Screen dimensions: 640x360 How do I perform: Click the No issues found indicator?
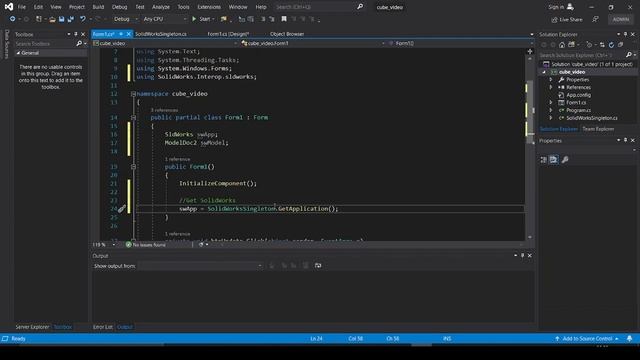(x=146, y=244)
